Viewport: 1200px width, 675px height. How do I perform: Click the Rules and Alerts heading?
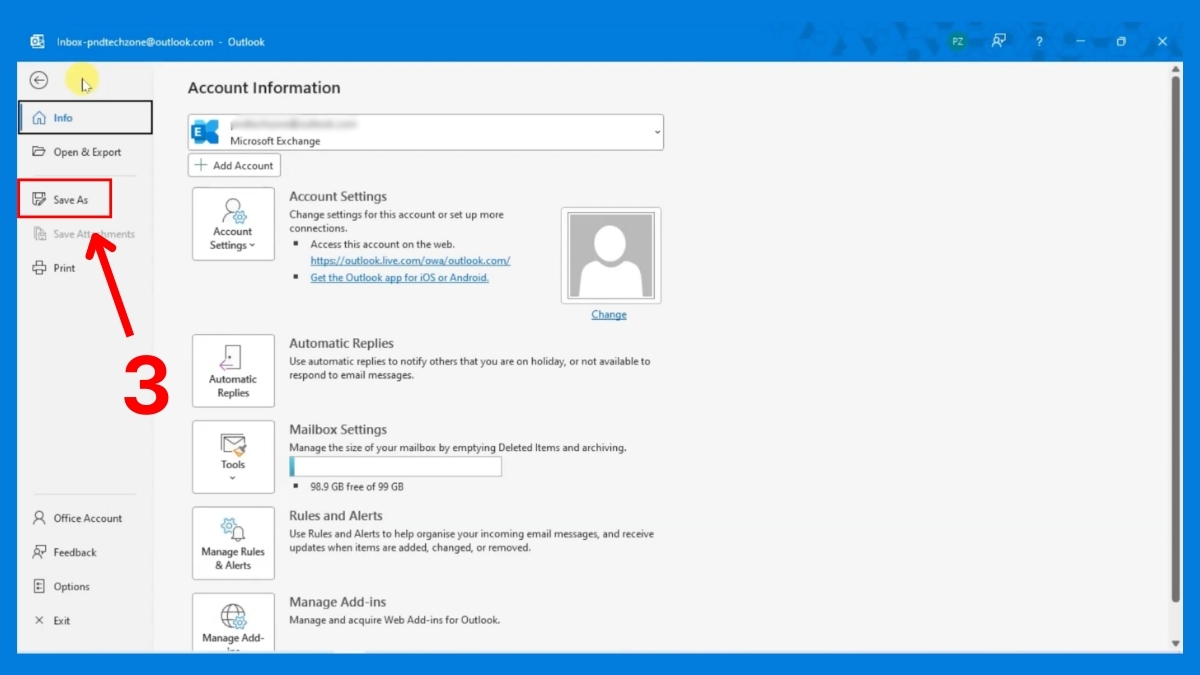tap(336, 515)
